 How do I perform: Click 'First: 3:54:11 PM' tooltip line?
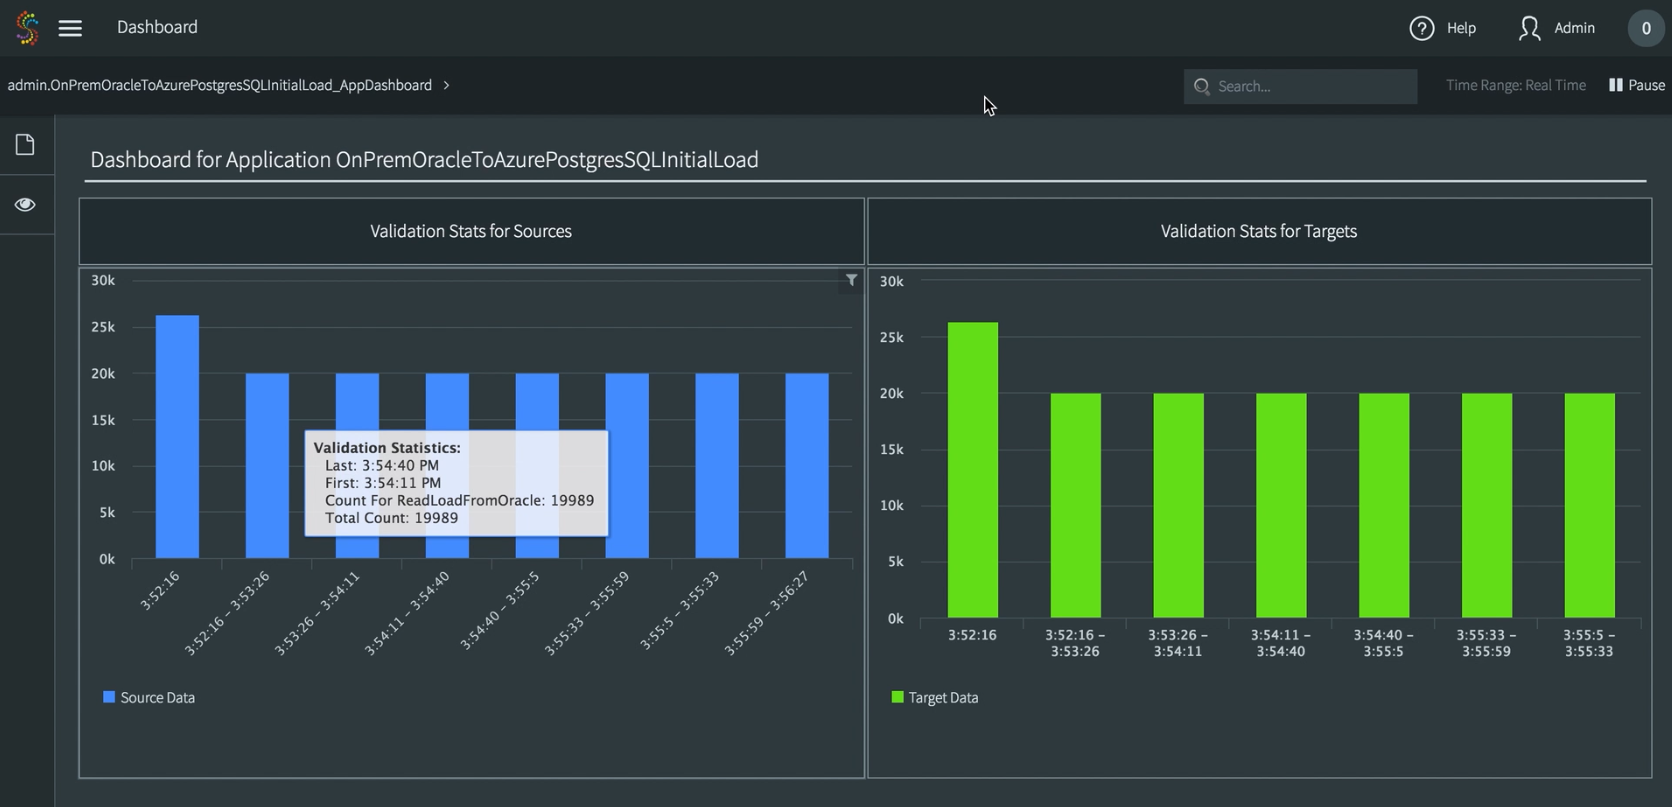383,482
